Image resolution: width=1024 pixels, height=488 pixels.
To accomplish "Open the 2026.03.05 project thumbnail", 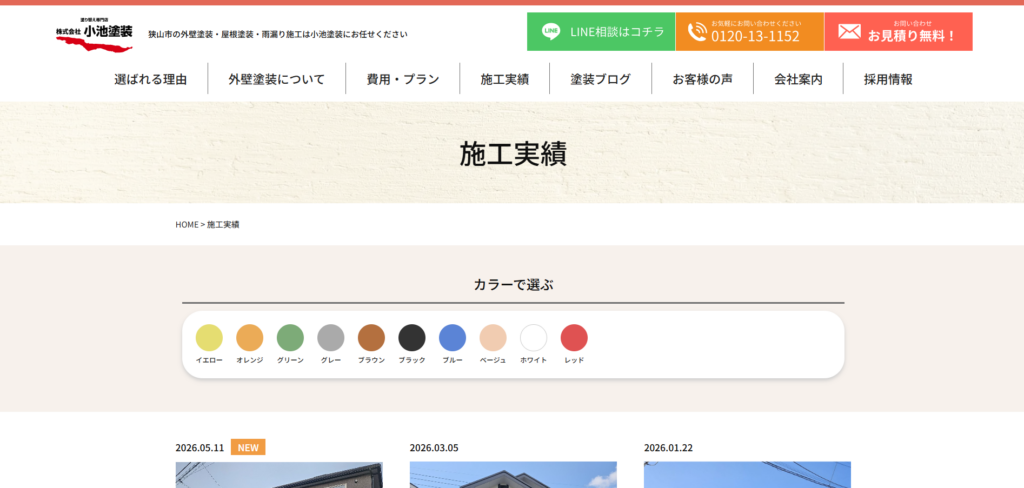I will pyautogui.click(x=513, y=475).
